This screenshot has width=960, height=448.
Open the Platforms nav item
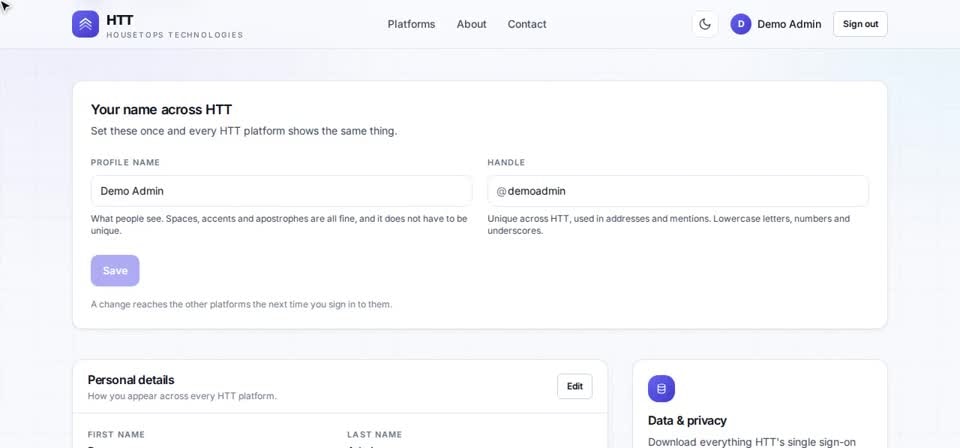411,24
